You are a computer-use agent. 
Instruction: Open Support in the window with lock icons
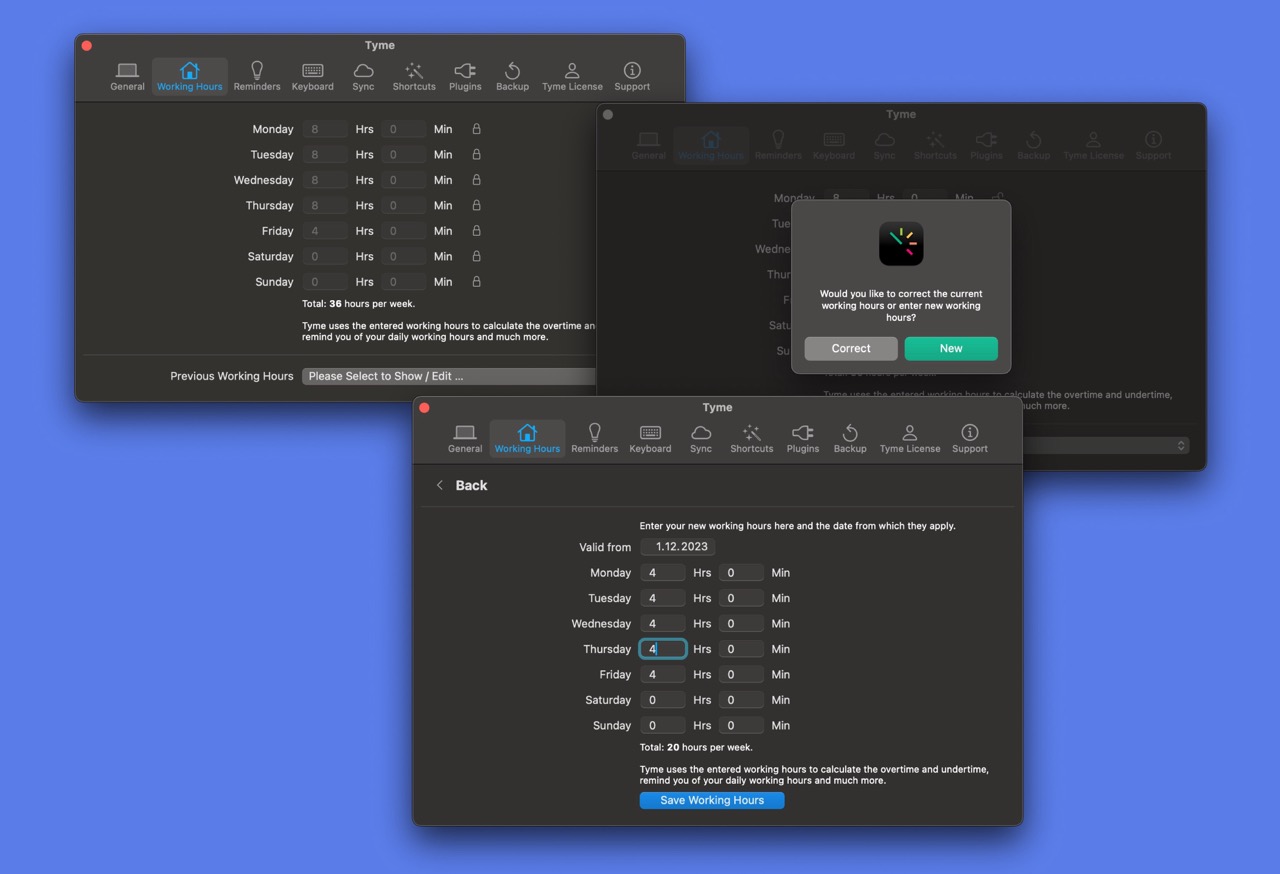[632, 76]
